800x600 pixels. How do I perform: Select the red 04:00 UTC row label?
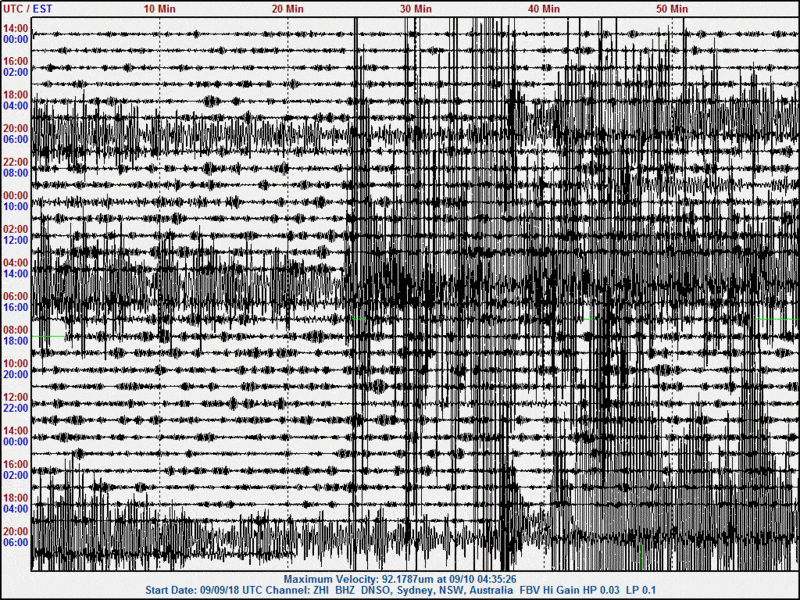15,263
